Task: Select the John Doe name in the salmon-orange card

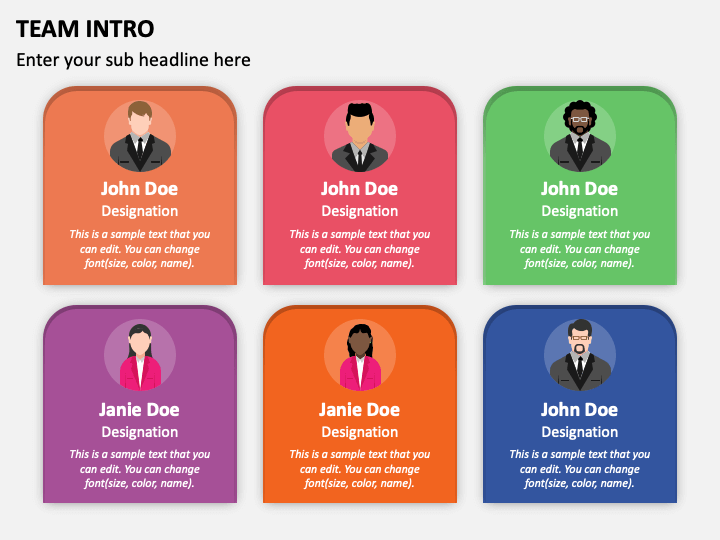Action: pyautogui.click(x=140, y=189)
